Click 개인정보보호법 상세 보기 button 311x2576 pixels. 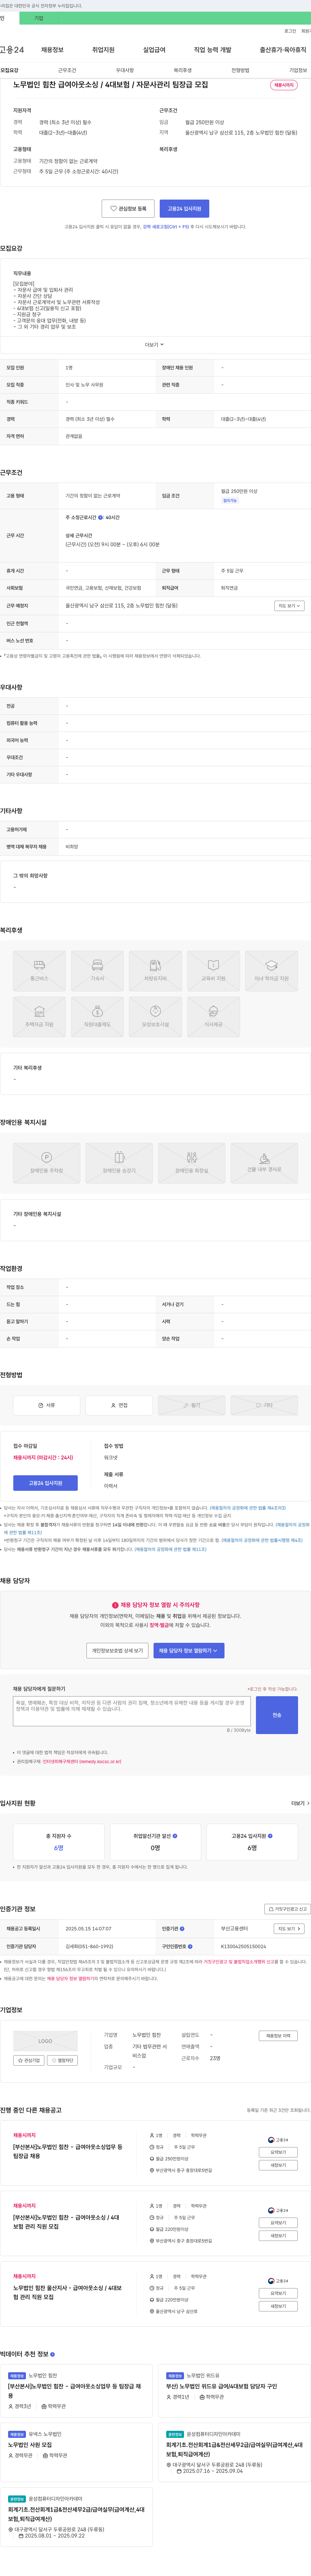tap(118, 1651)
